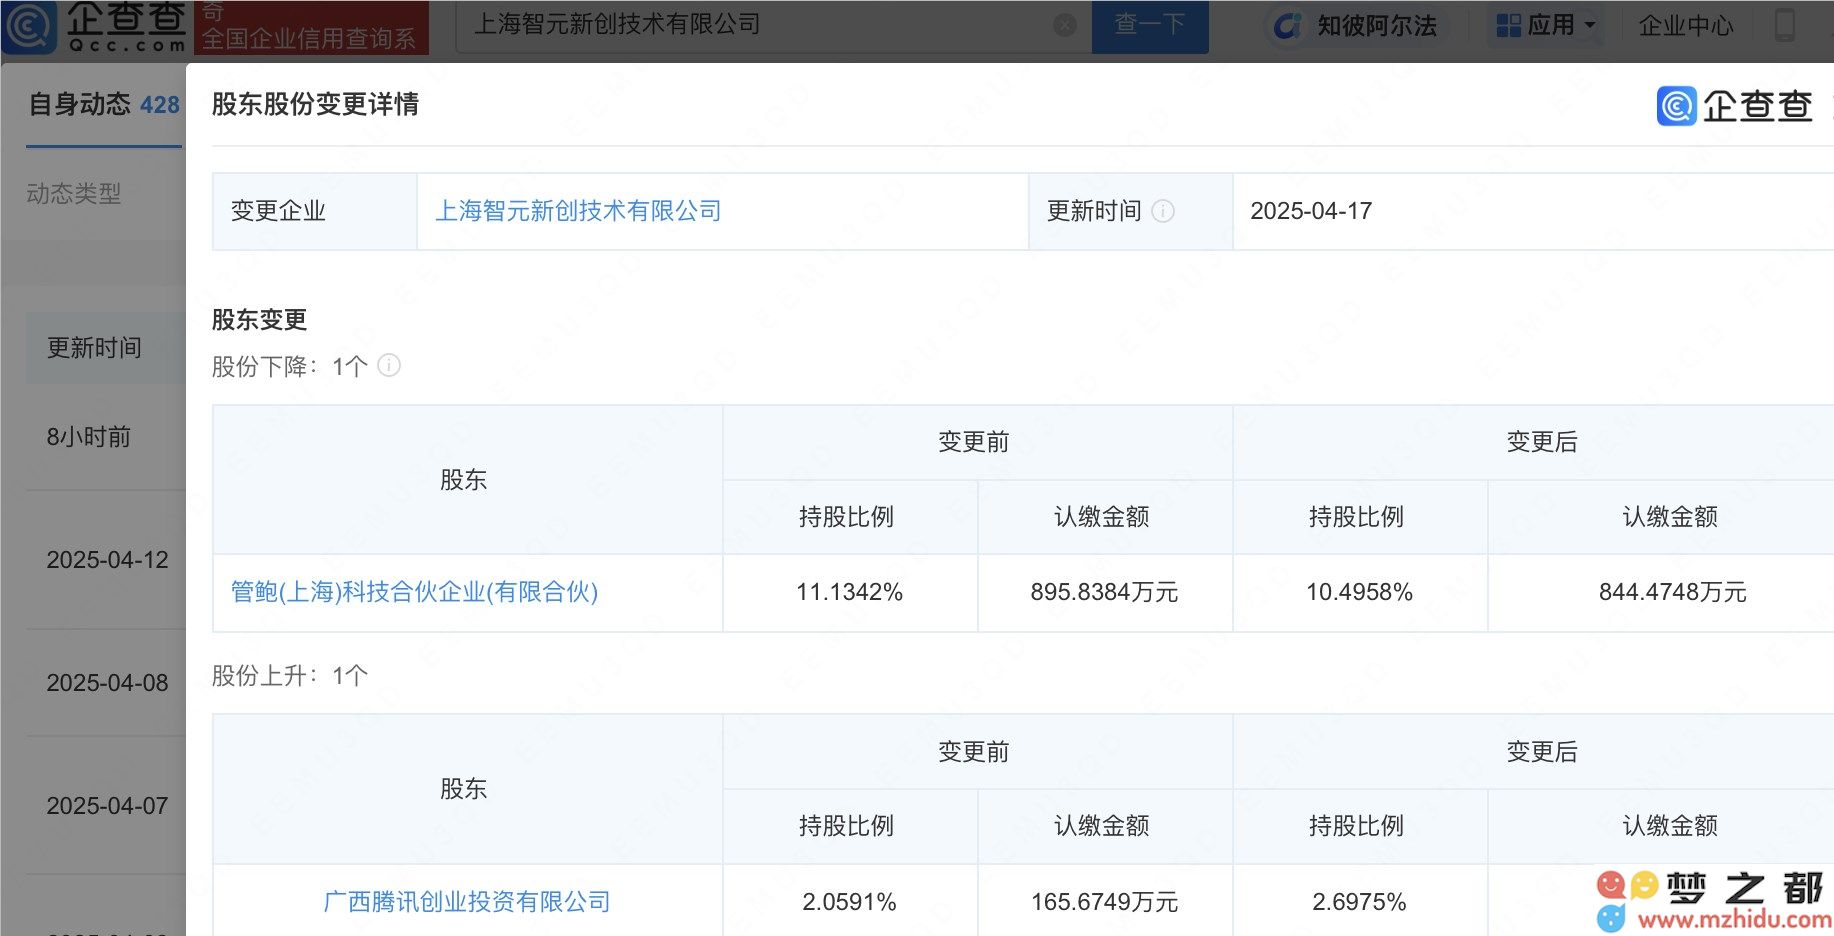This screenshot has width=1834, height=936.
Task: Click the Qcc.com logo in the header
Action: (95, 26)
